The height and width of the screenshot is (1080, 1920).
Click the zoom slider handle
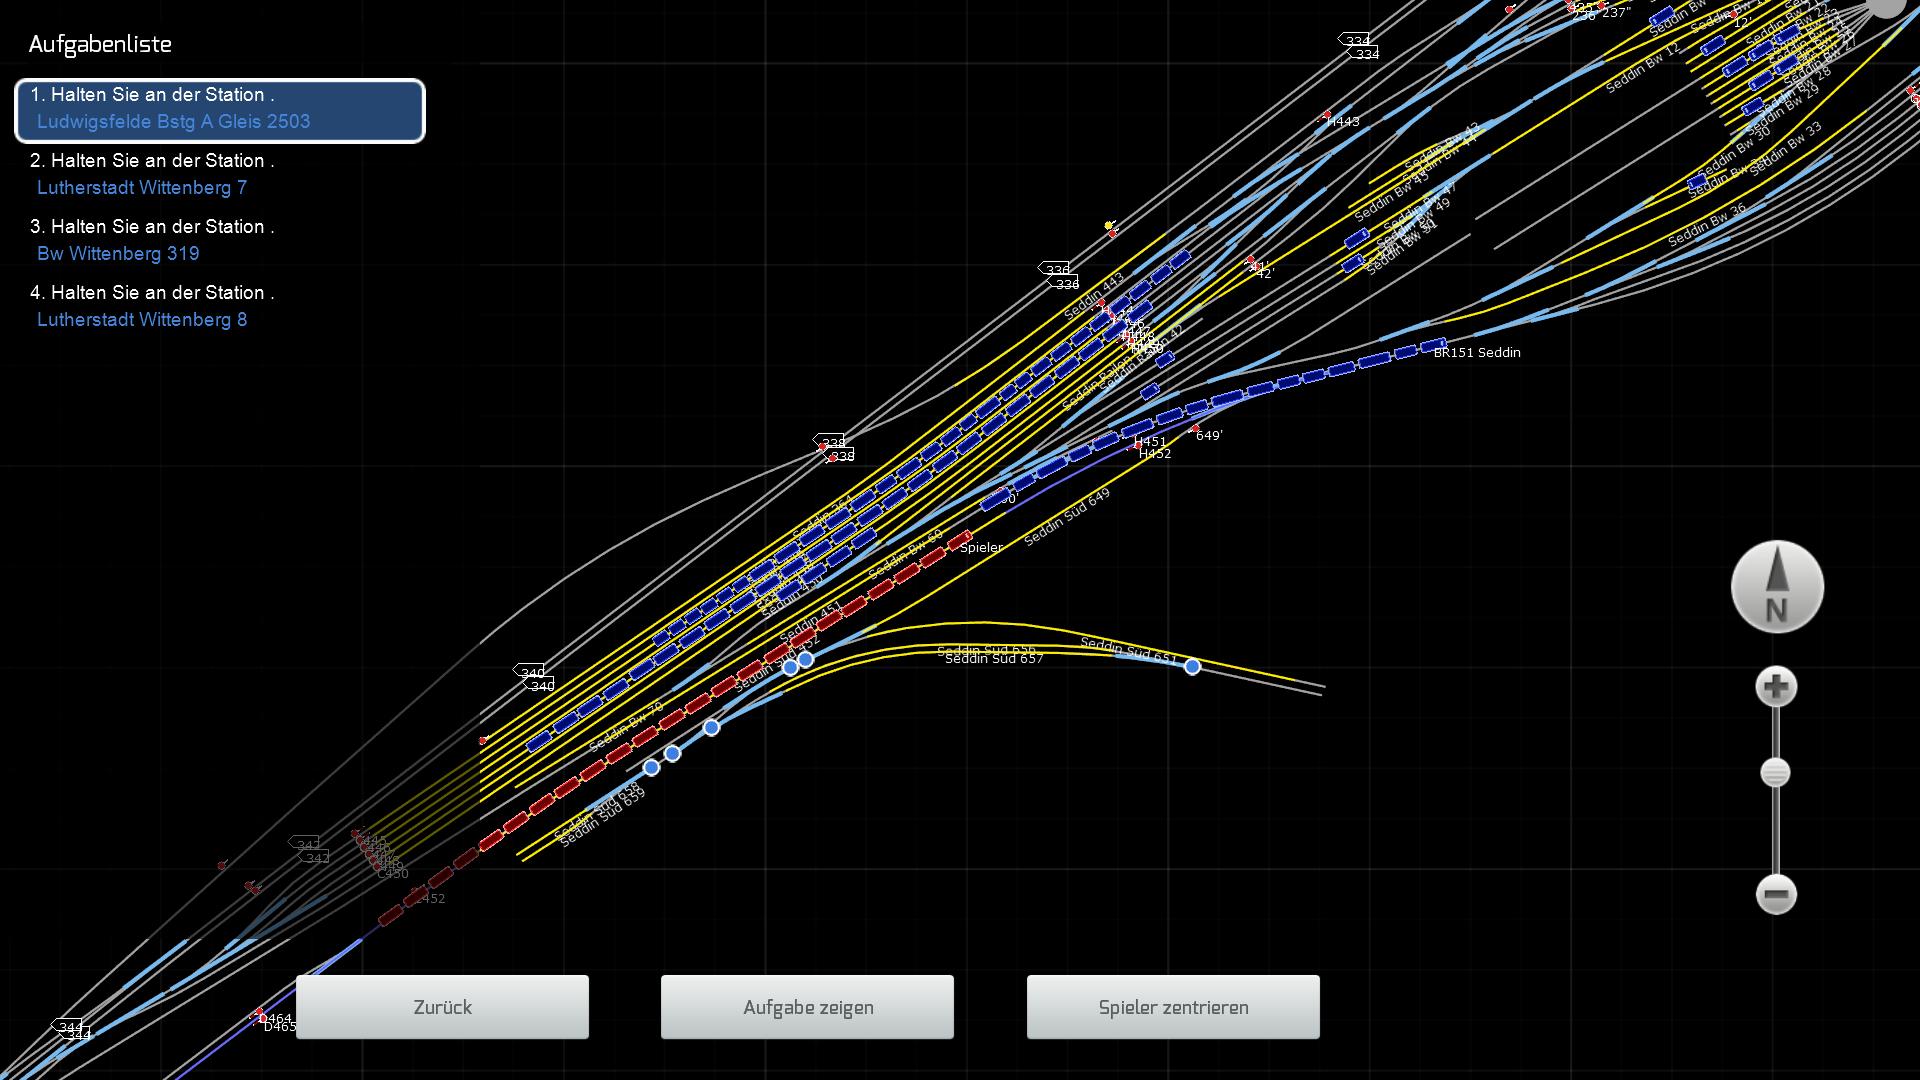(x=1775, y=773)
